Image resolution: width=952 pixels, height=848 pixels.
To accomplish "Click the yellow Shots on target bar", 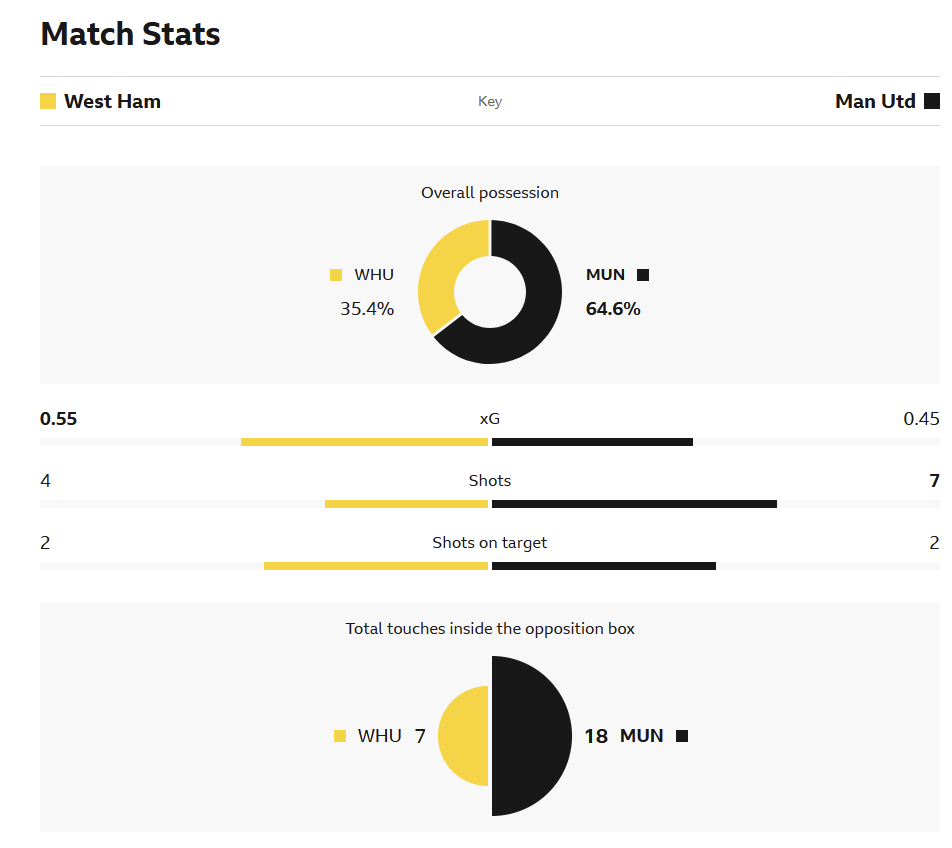I will [376, 566].
